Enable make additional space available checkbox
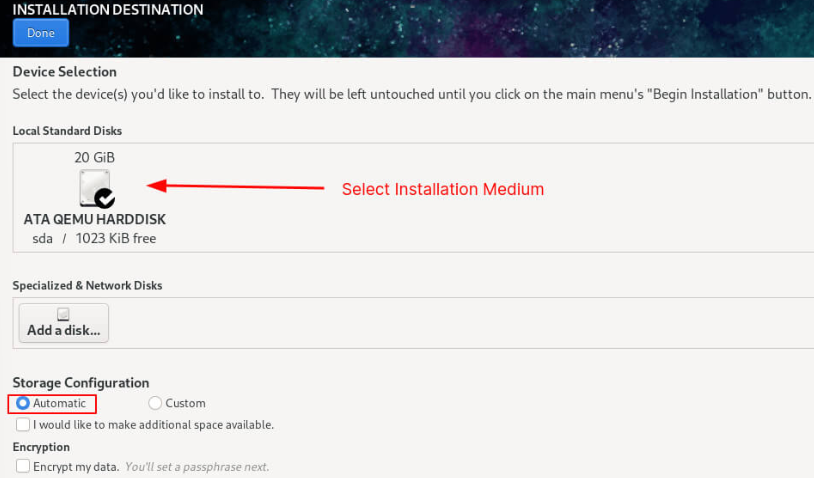814x478 pixels. pyautogui.click(x=23, y=425)
